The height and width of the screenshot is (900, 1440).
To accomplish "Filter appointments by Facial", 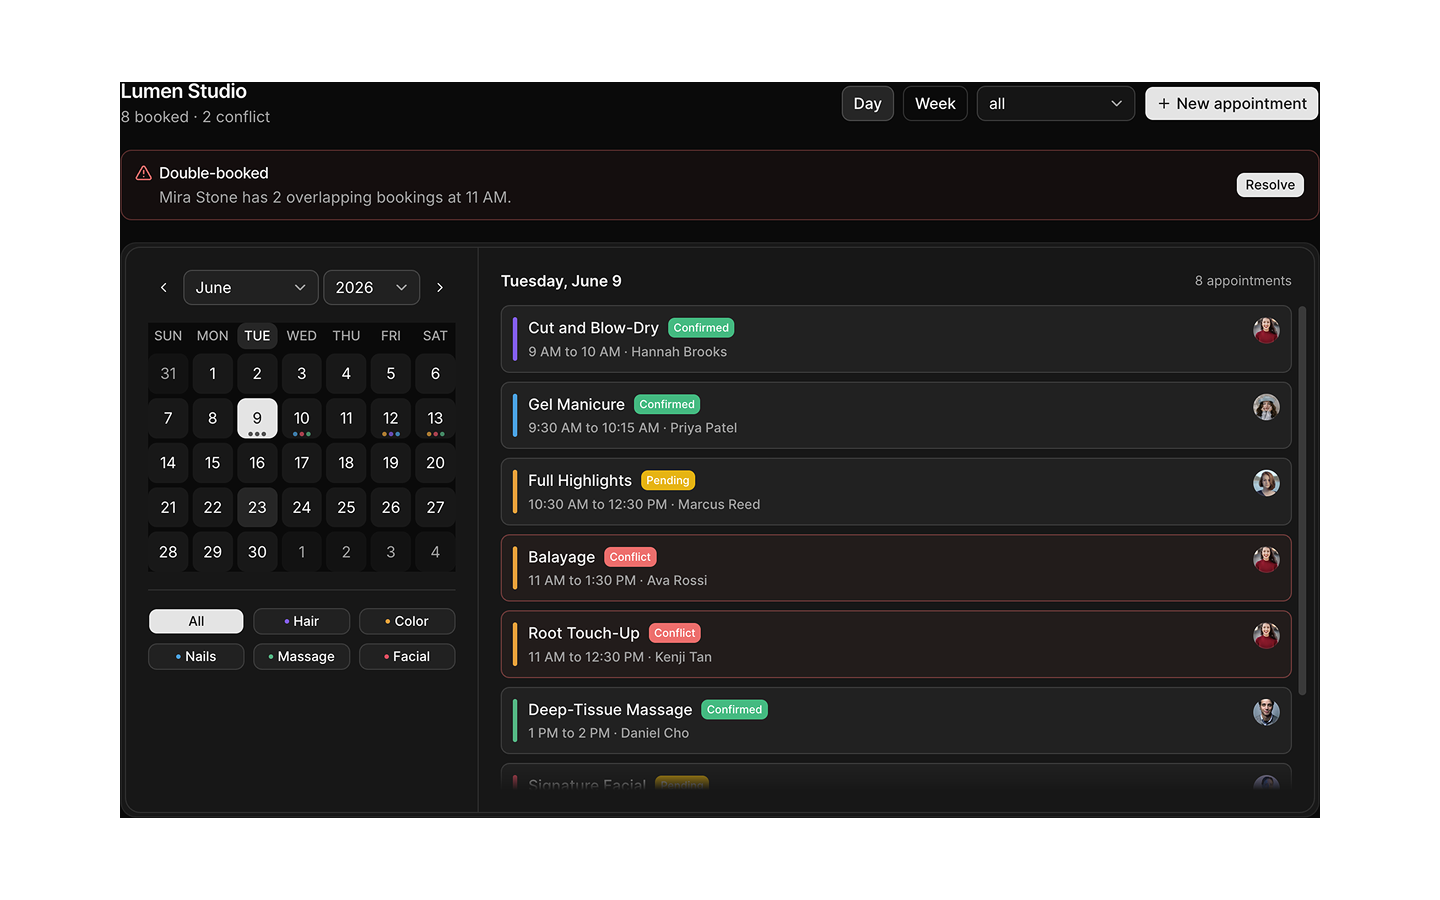I will [x=407, y=657].
